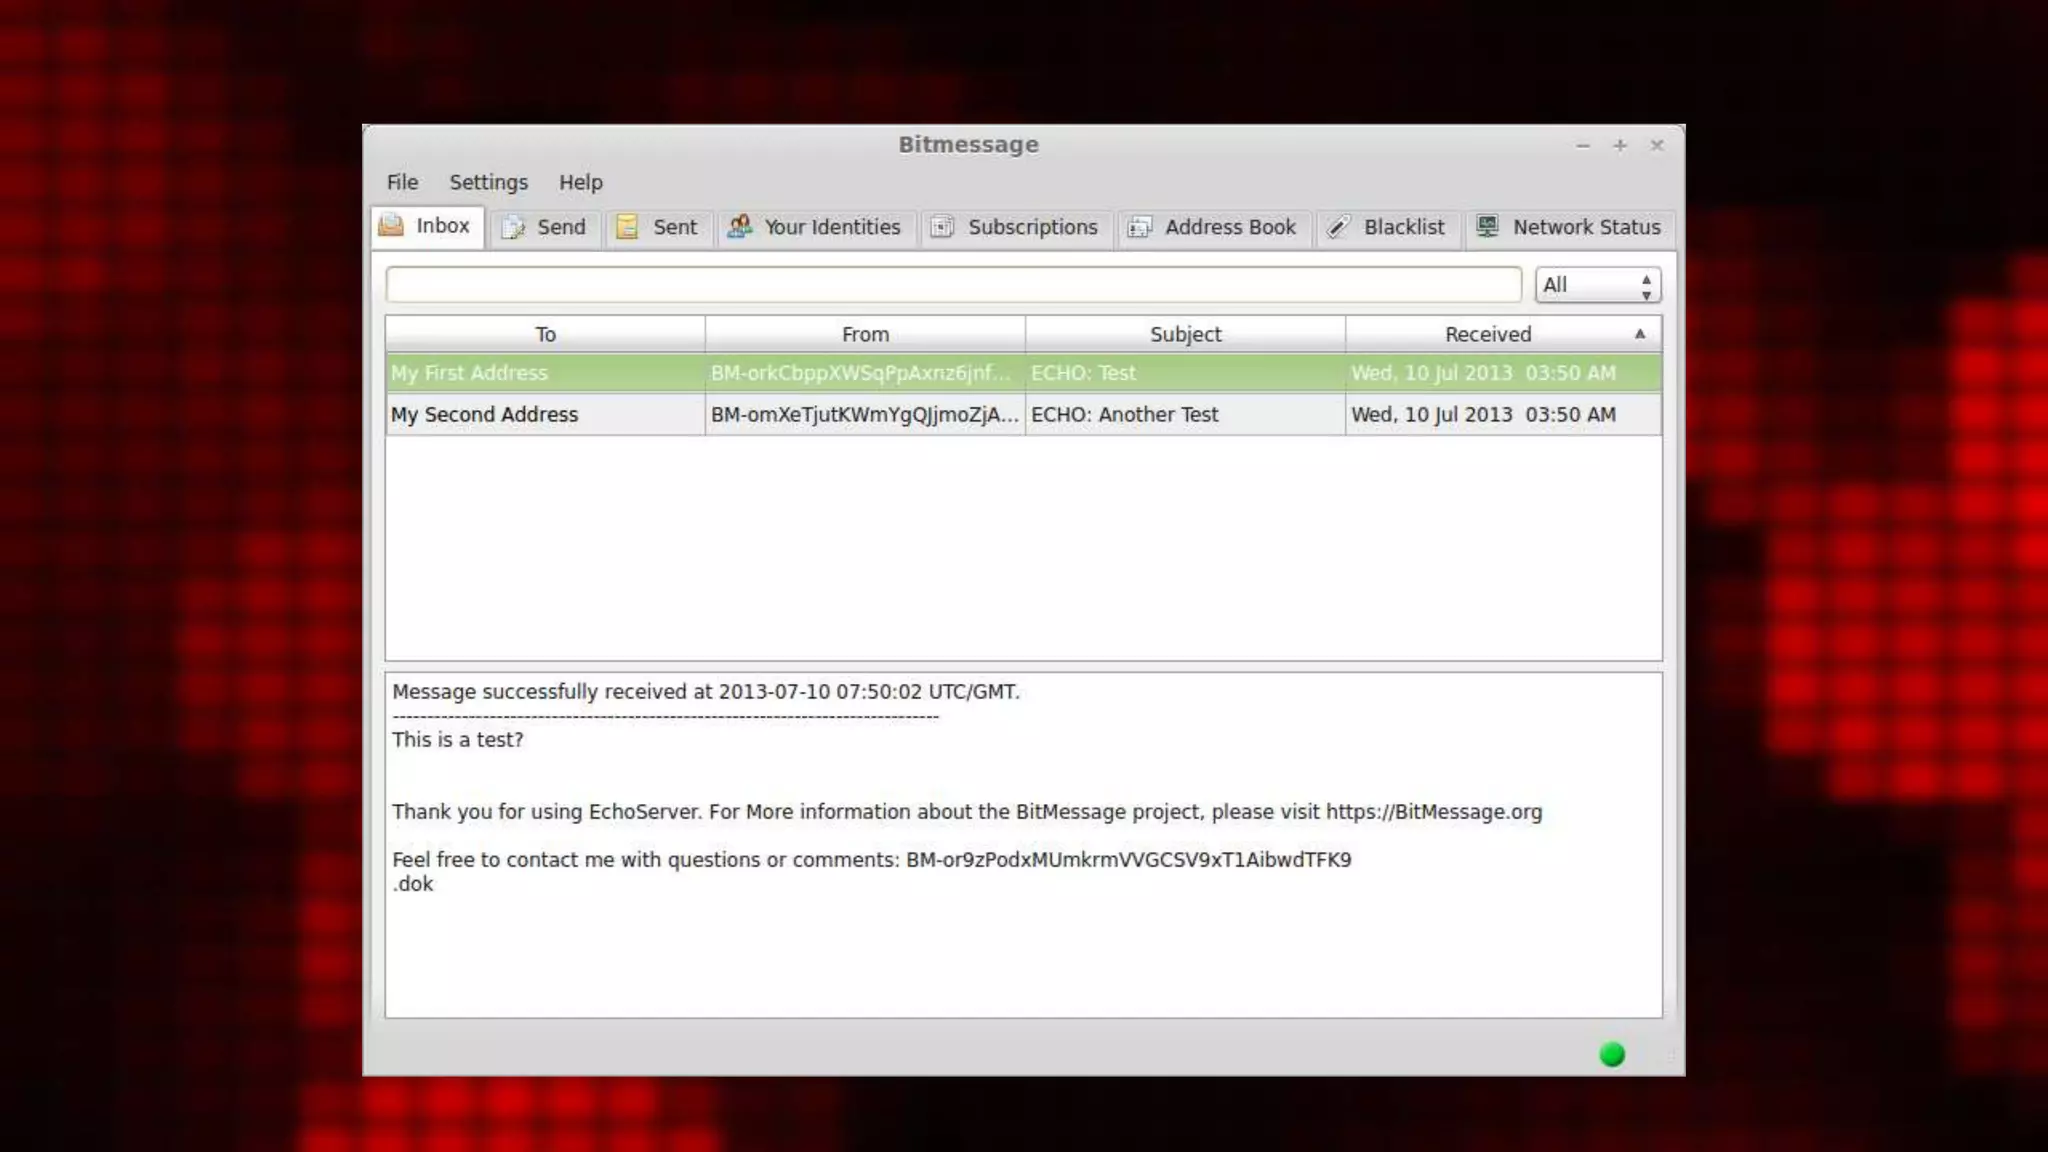Click the Address Book tab icon
Screen dimensions: 2048x1152
tap(1140, 228)
